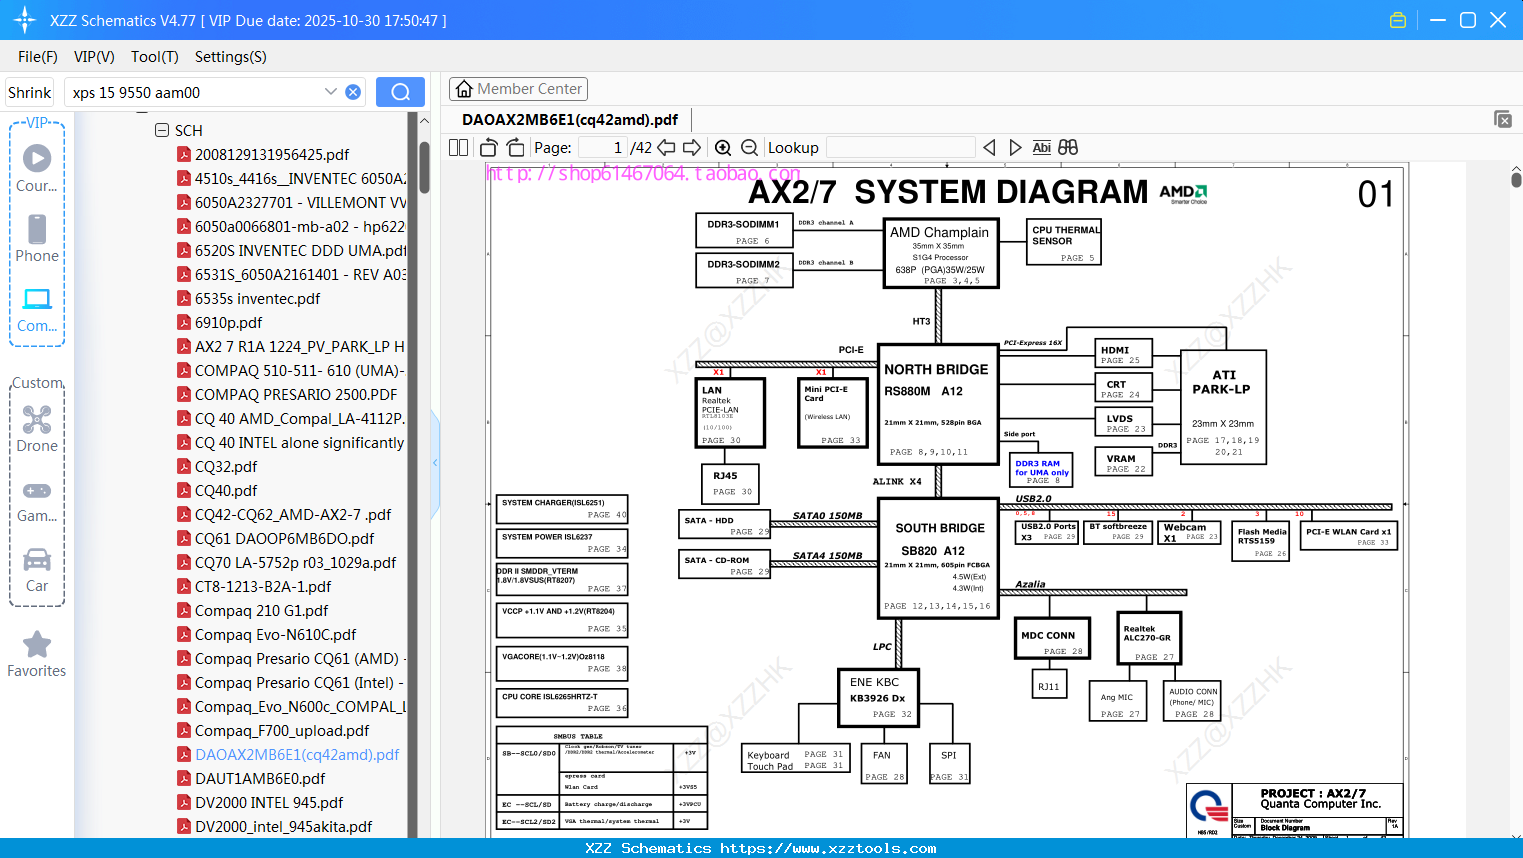Click SOUTH BRIDGE block in diagram
This screenshot has width=1523, height=858.
[938, 558]
